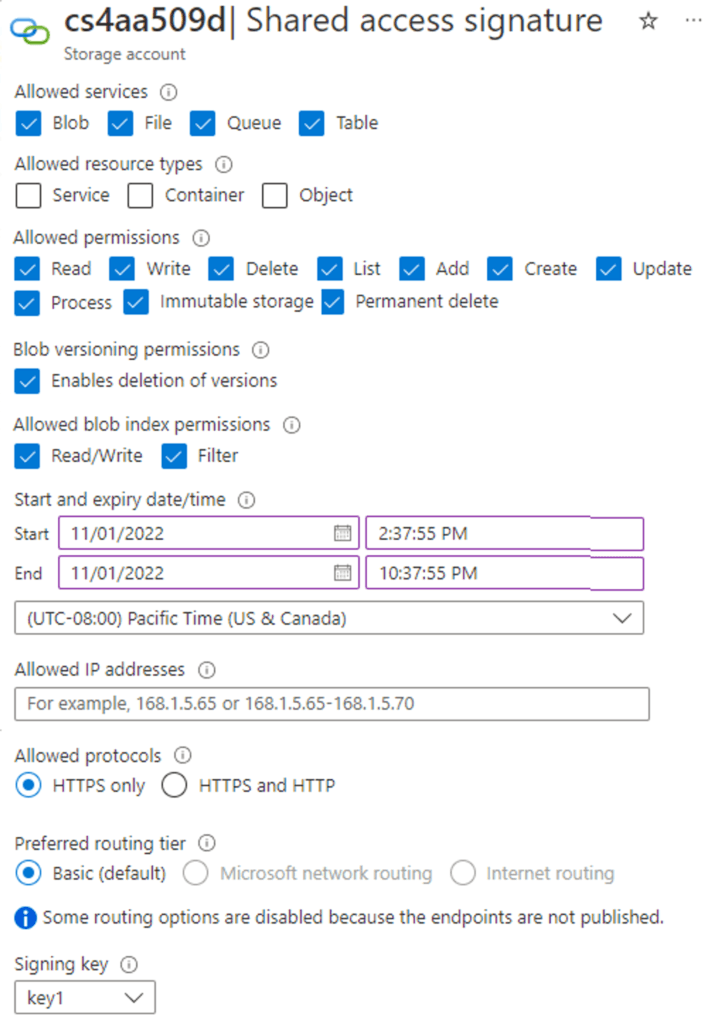Toggle the Update permission checkbox
This screenshot has height=1024, width=712.
[x=608, y=269]
